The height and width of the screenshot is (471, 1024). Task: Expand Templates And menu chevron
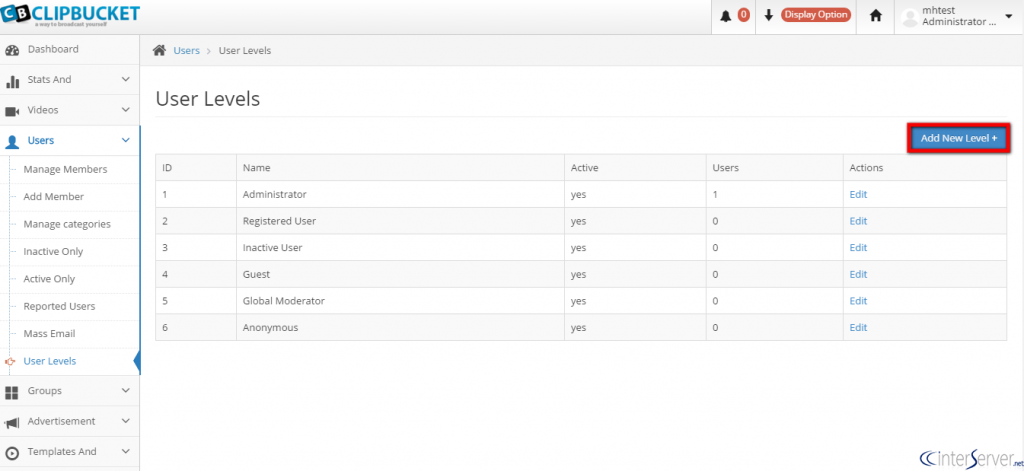[x=126, y=451]
